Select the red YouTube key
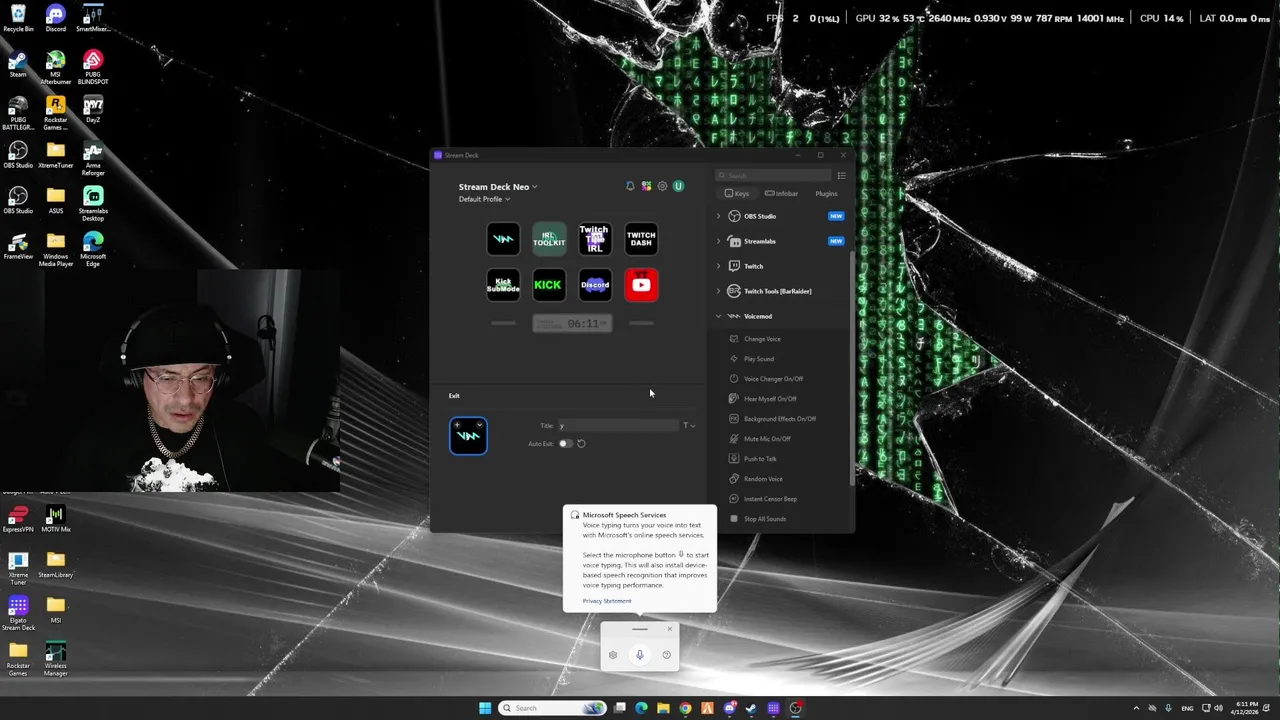 (x=641, y=285)
